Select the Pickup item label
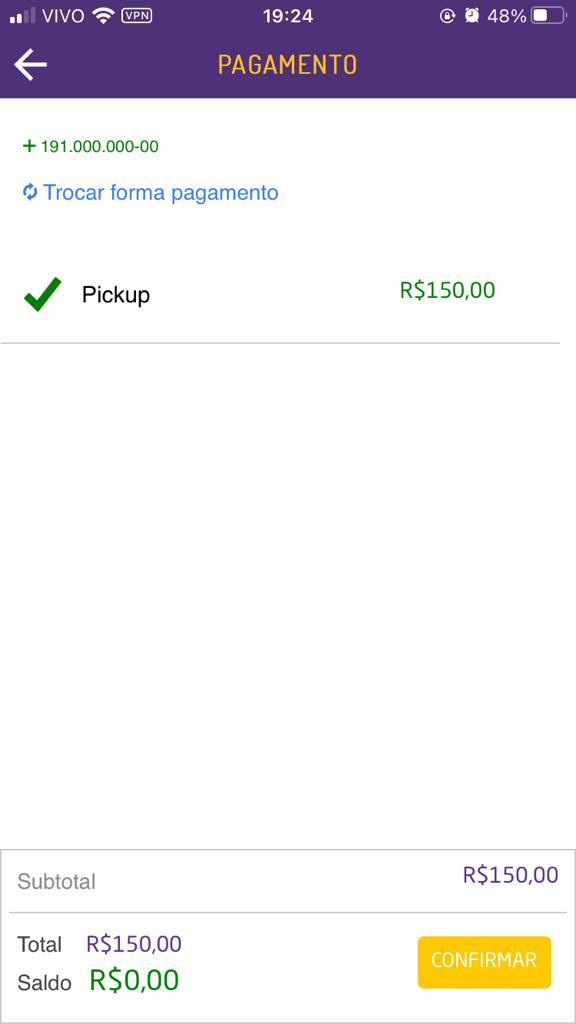The width and height of the screenshot is (576, 1024). pos(116,295)
